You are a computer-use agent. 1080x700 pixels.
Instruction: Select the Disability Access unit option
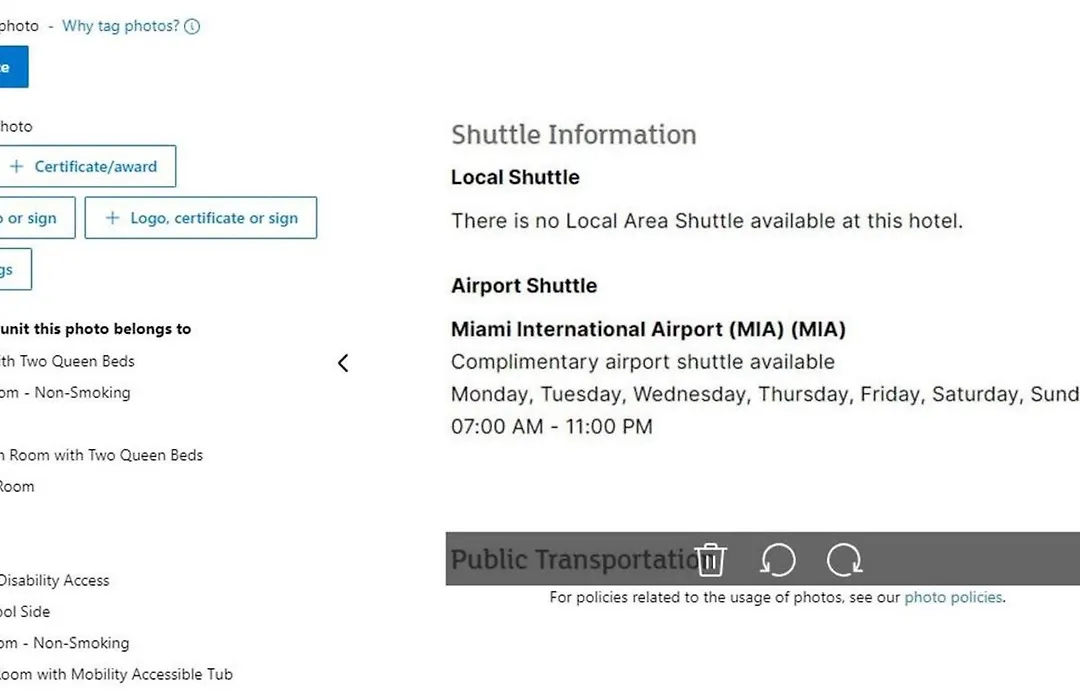(x=54, y=581)
